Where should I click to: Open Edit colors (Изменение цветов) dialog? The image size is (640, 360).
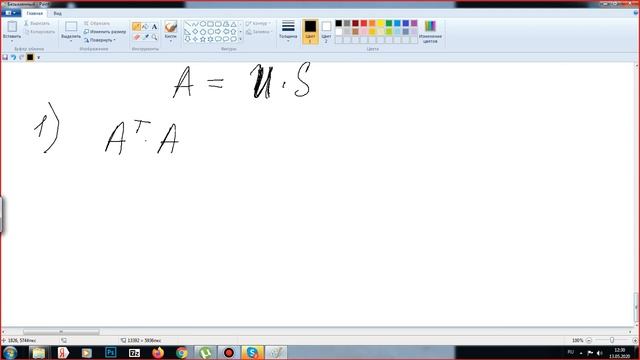[430, 31]
